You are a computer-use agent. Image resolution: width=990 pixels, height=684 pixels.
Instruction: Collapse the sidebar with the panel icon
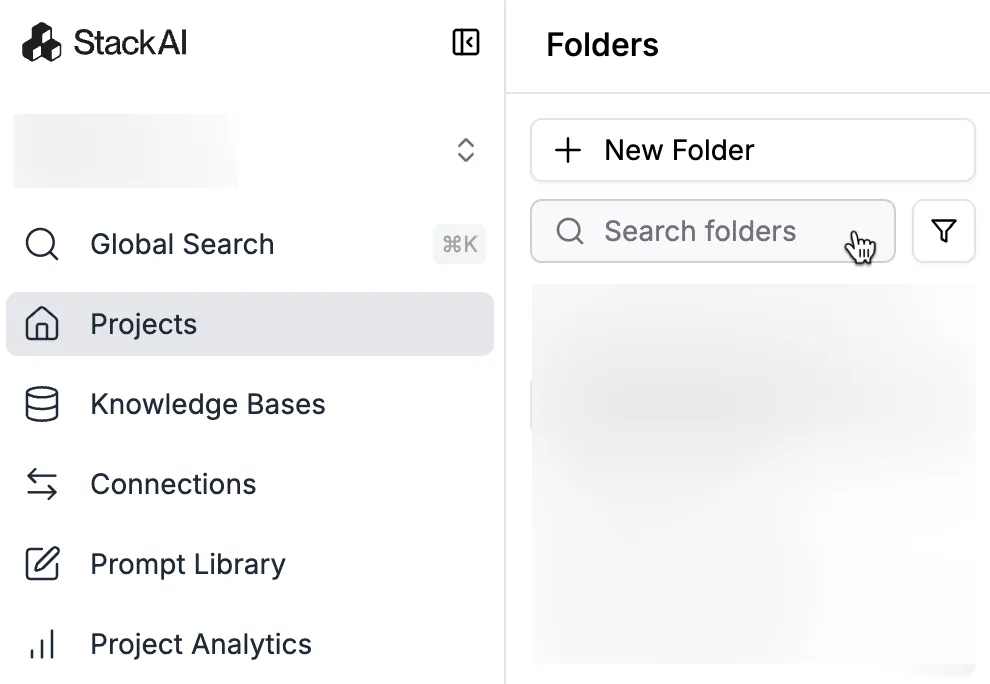466,42
